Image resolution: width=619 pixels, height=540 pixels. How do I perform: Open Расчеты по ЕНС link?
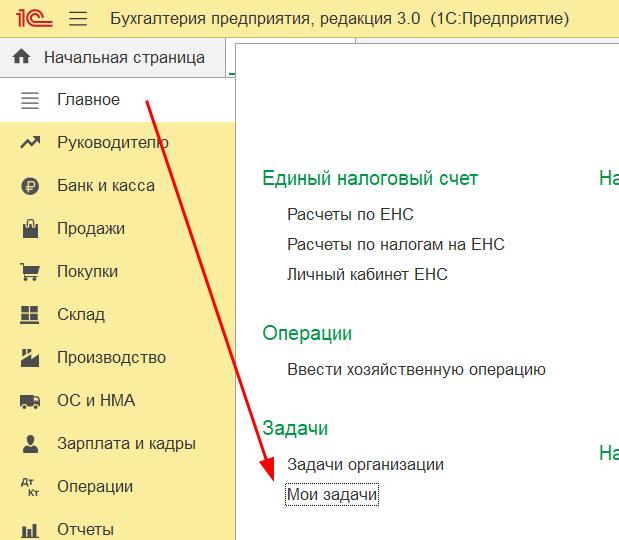(x=350, y=215)
